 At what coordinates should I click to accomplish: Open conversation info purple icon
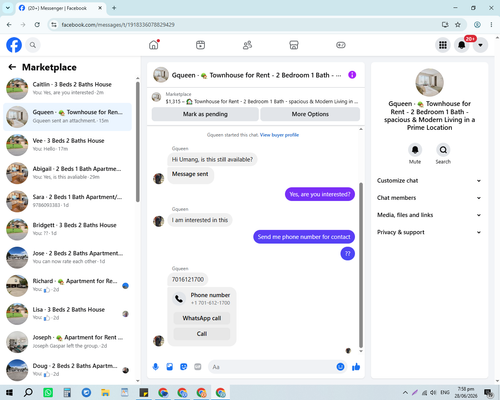coord(352,75)
